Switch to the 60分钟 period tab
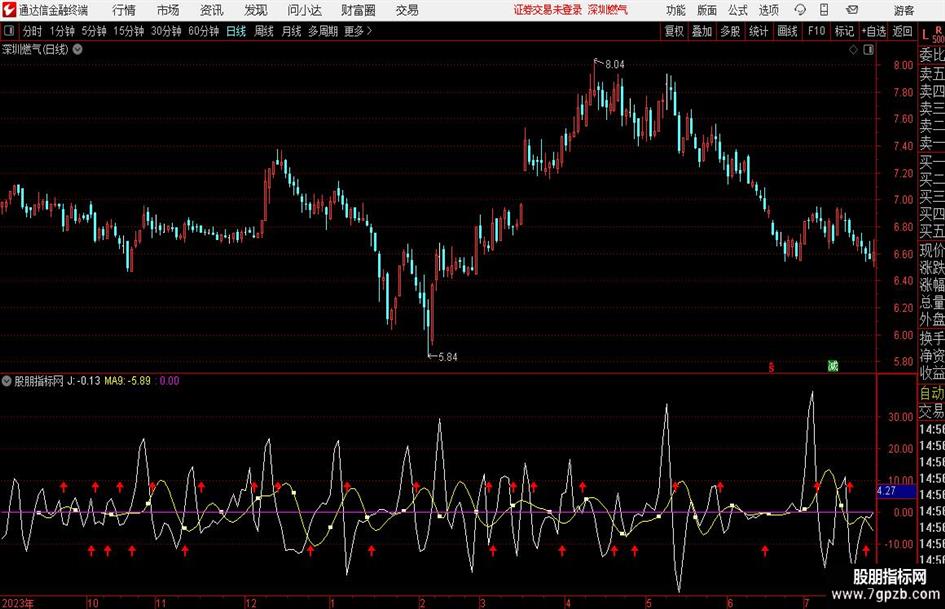 click(204, 31)
